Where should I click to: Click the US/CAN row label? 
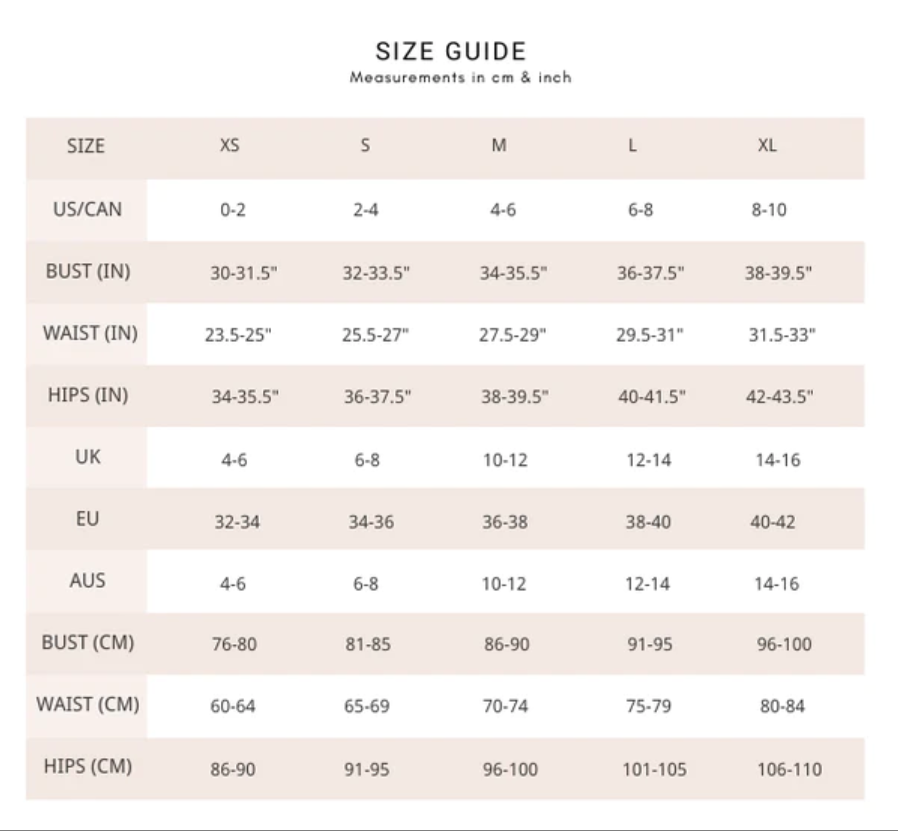pos(88,209)
